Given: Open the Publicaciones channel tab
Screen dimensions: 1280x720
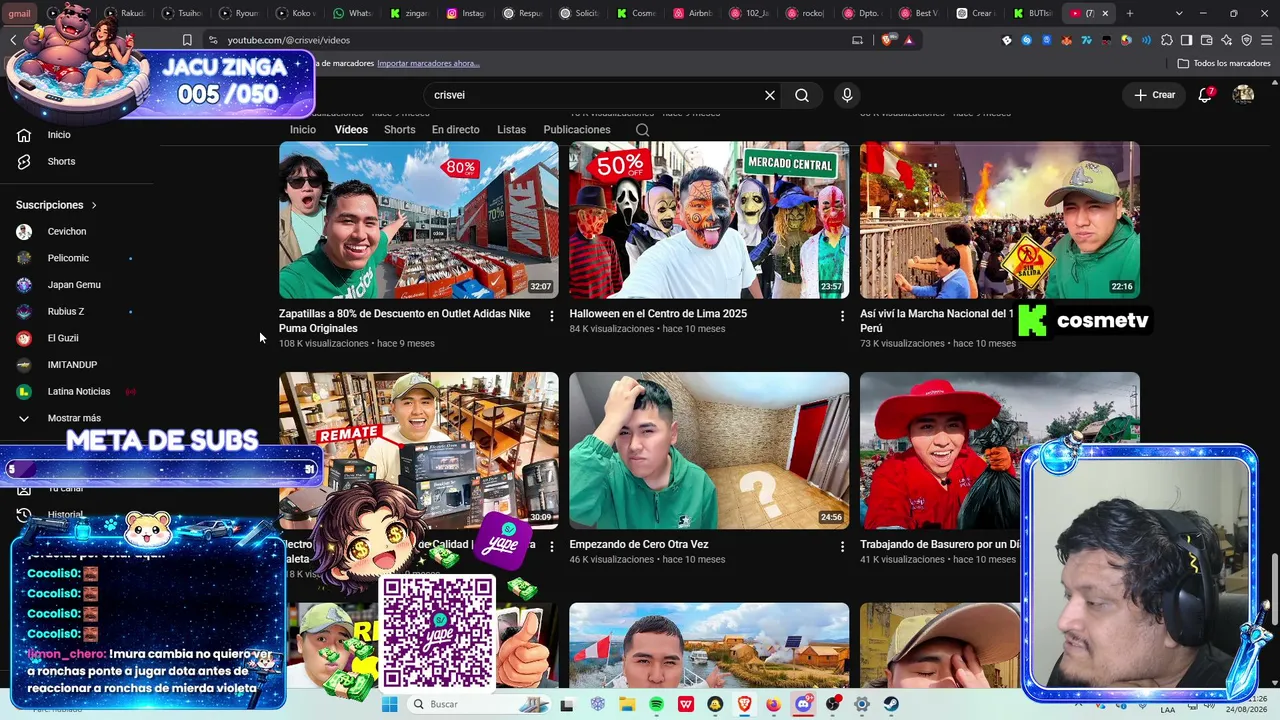Looking at the screenshot, I should [577, 130].
